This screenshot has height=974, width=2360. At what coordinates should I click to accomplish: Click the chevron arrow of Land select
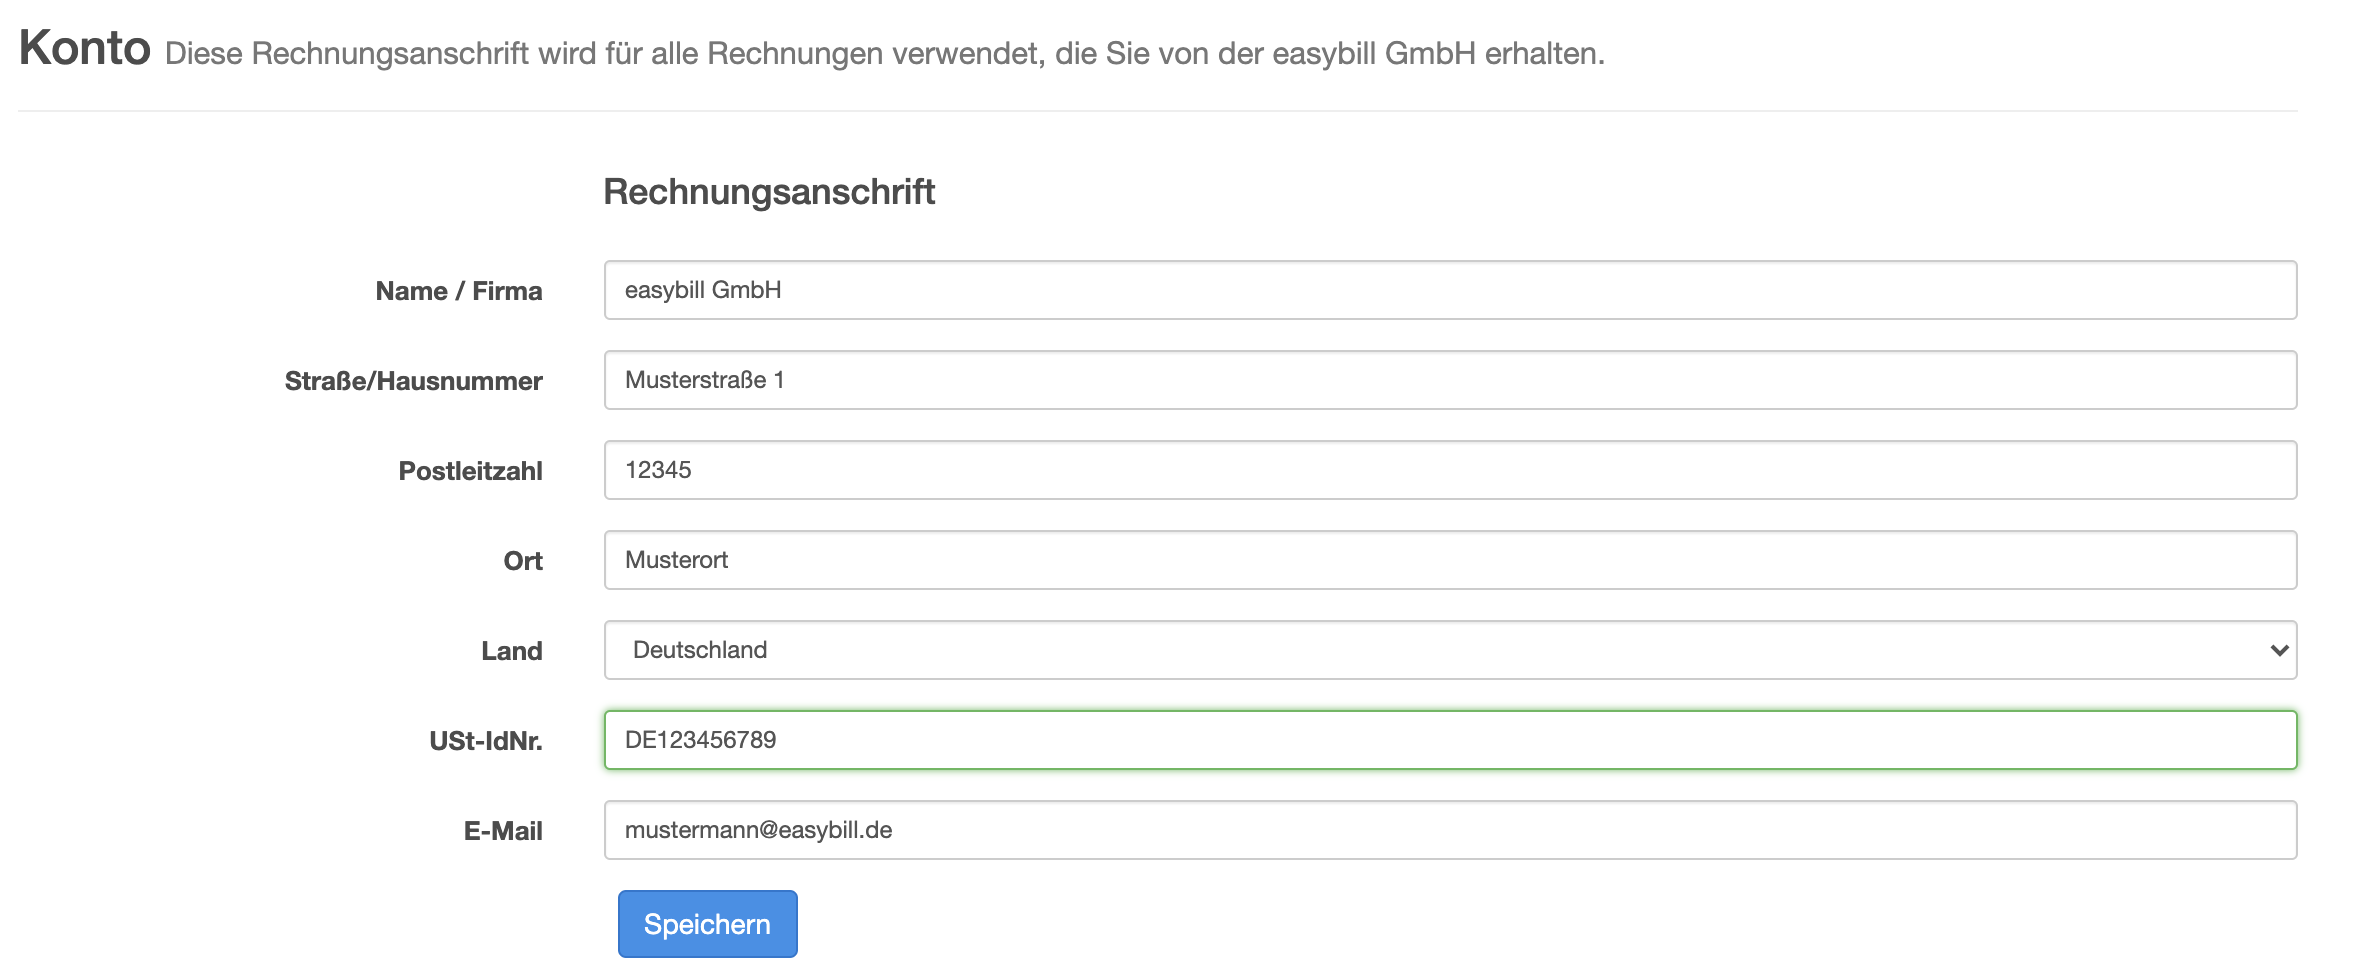[2279, 650]
